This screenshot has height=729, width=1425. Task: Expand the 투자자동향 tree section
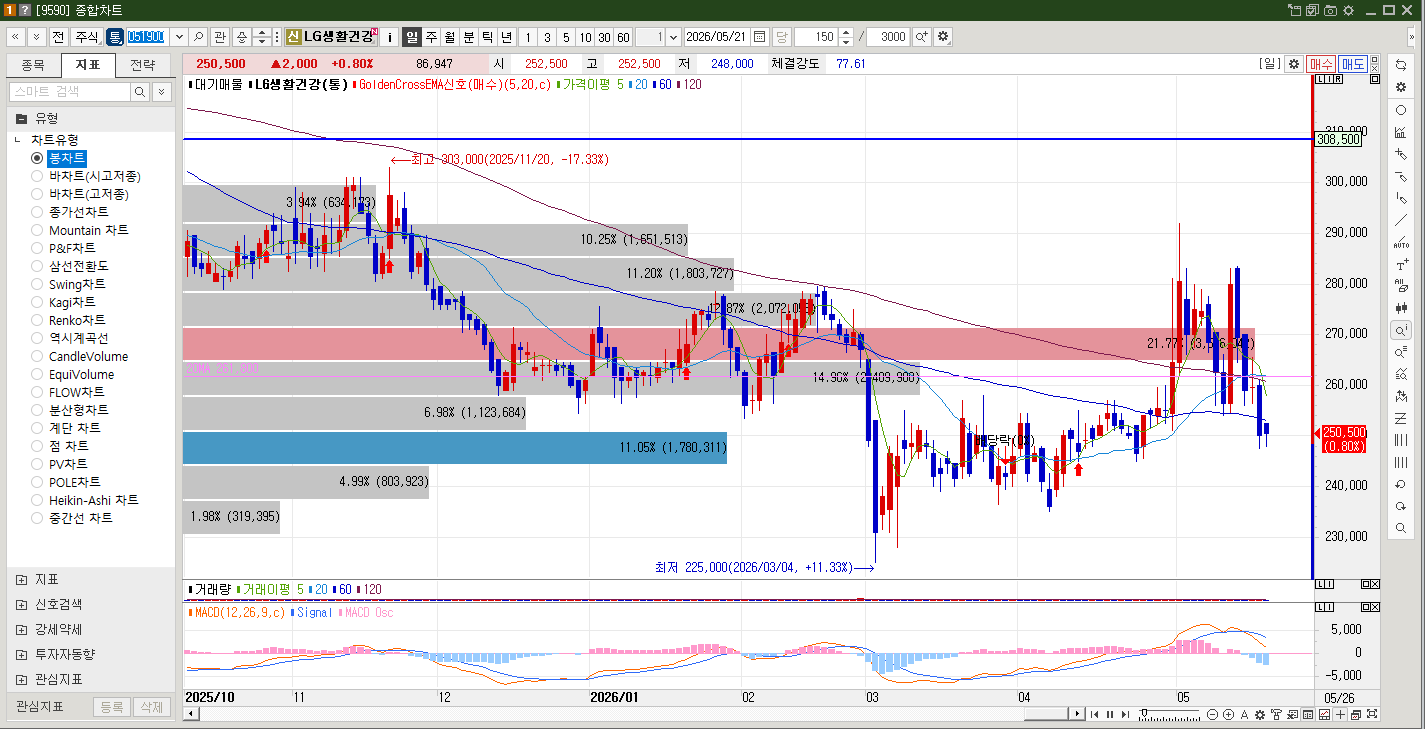tap(21, 654)
